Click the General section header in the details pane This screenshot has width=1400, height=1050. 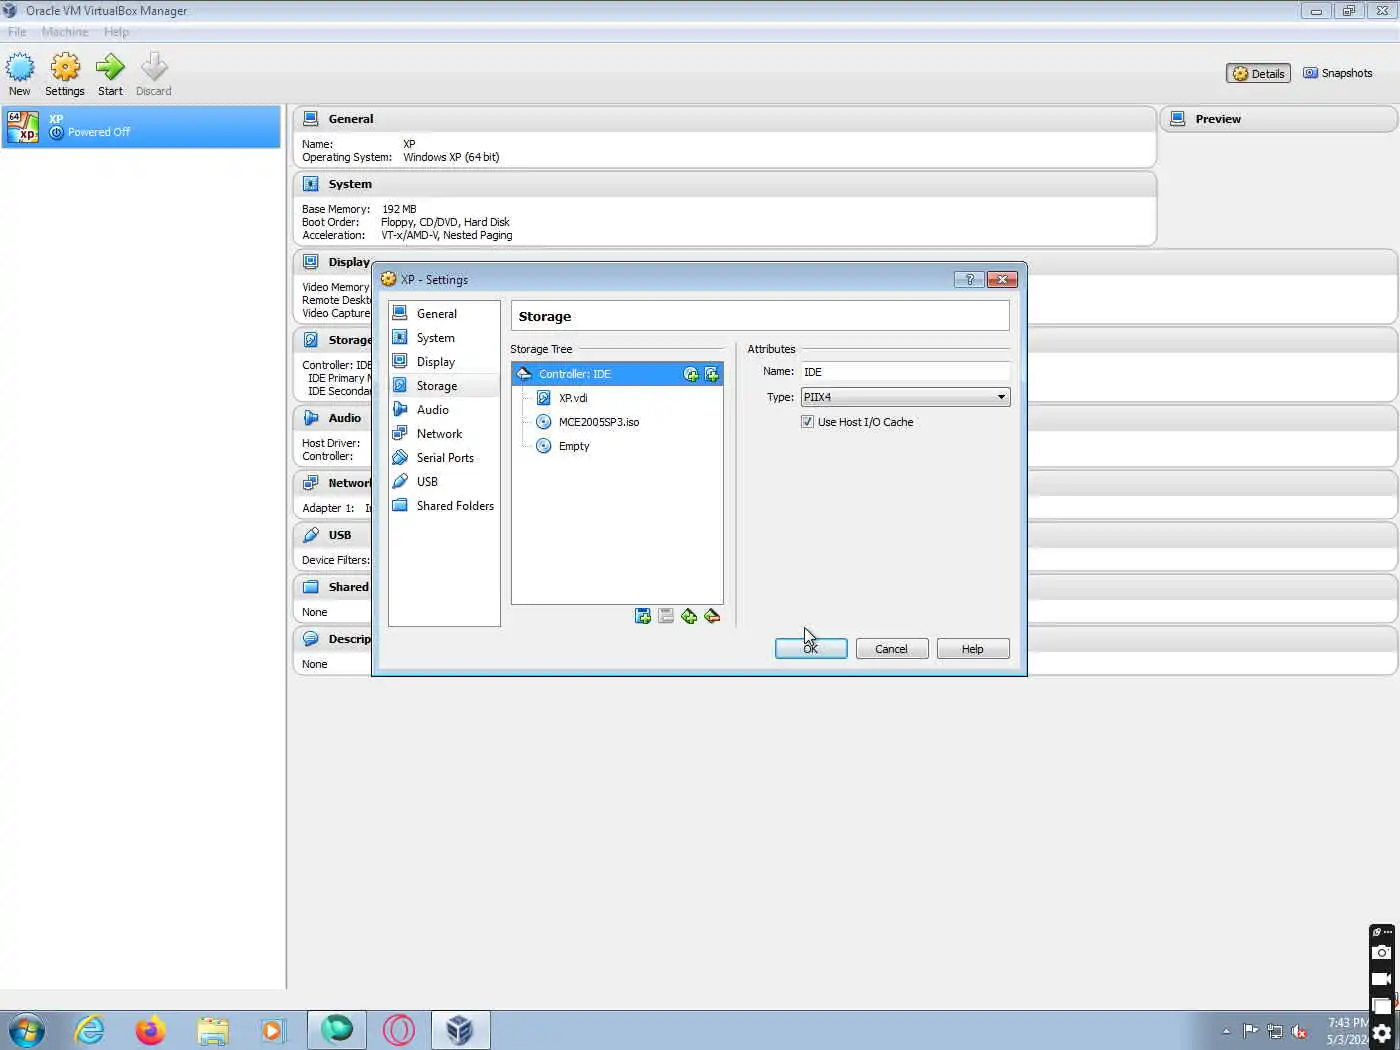pyautogui.click(x=725, y=119)
